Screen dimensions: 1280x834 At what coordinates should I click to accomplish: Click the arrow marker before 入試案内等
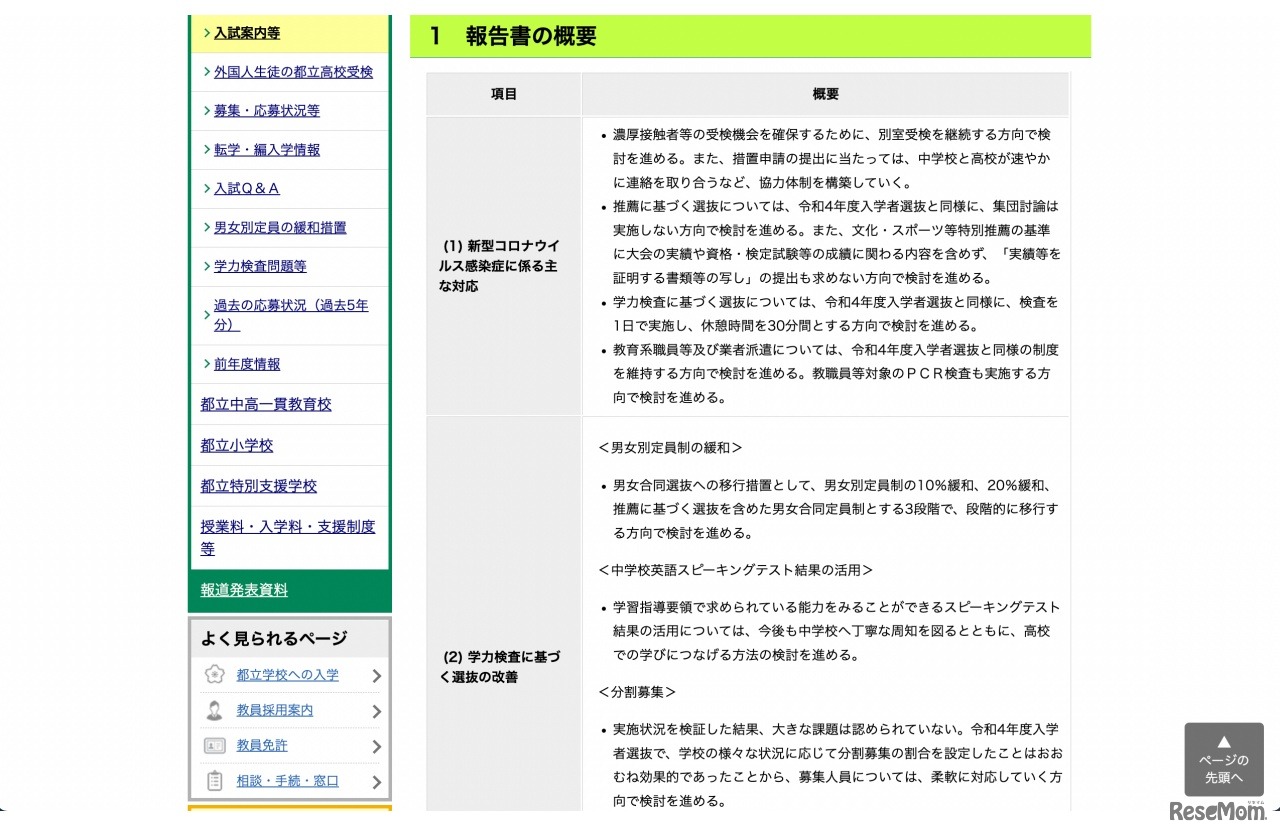click(207, 33)
